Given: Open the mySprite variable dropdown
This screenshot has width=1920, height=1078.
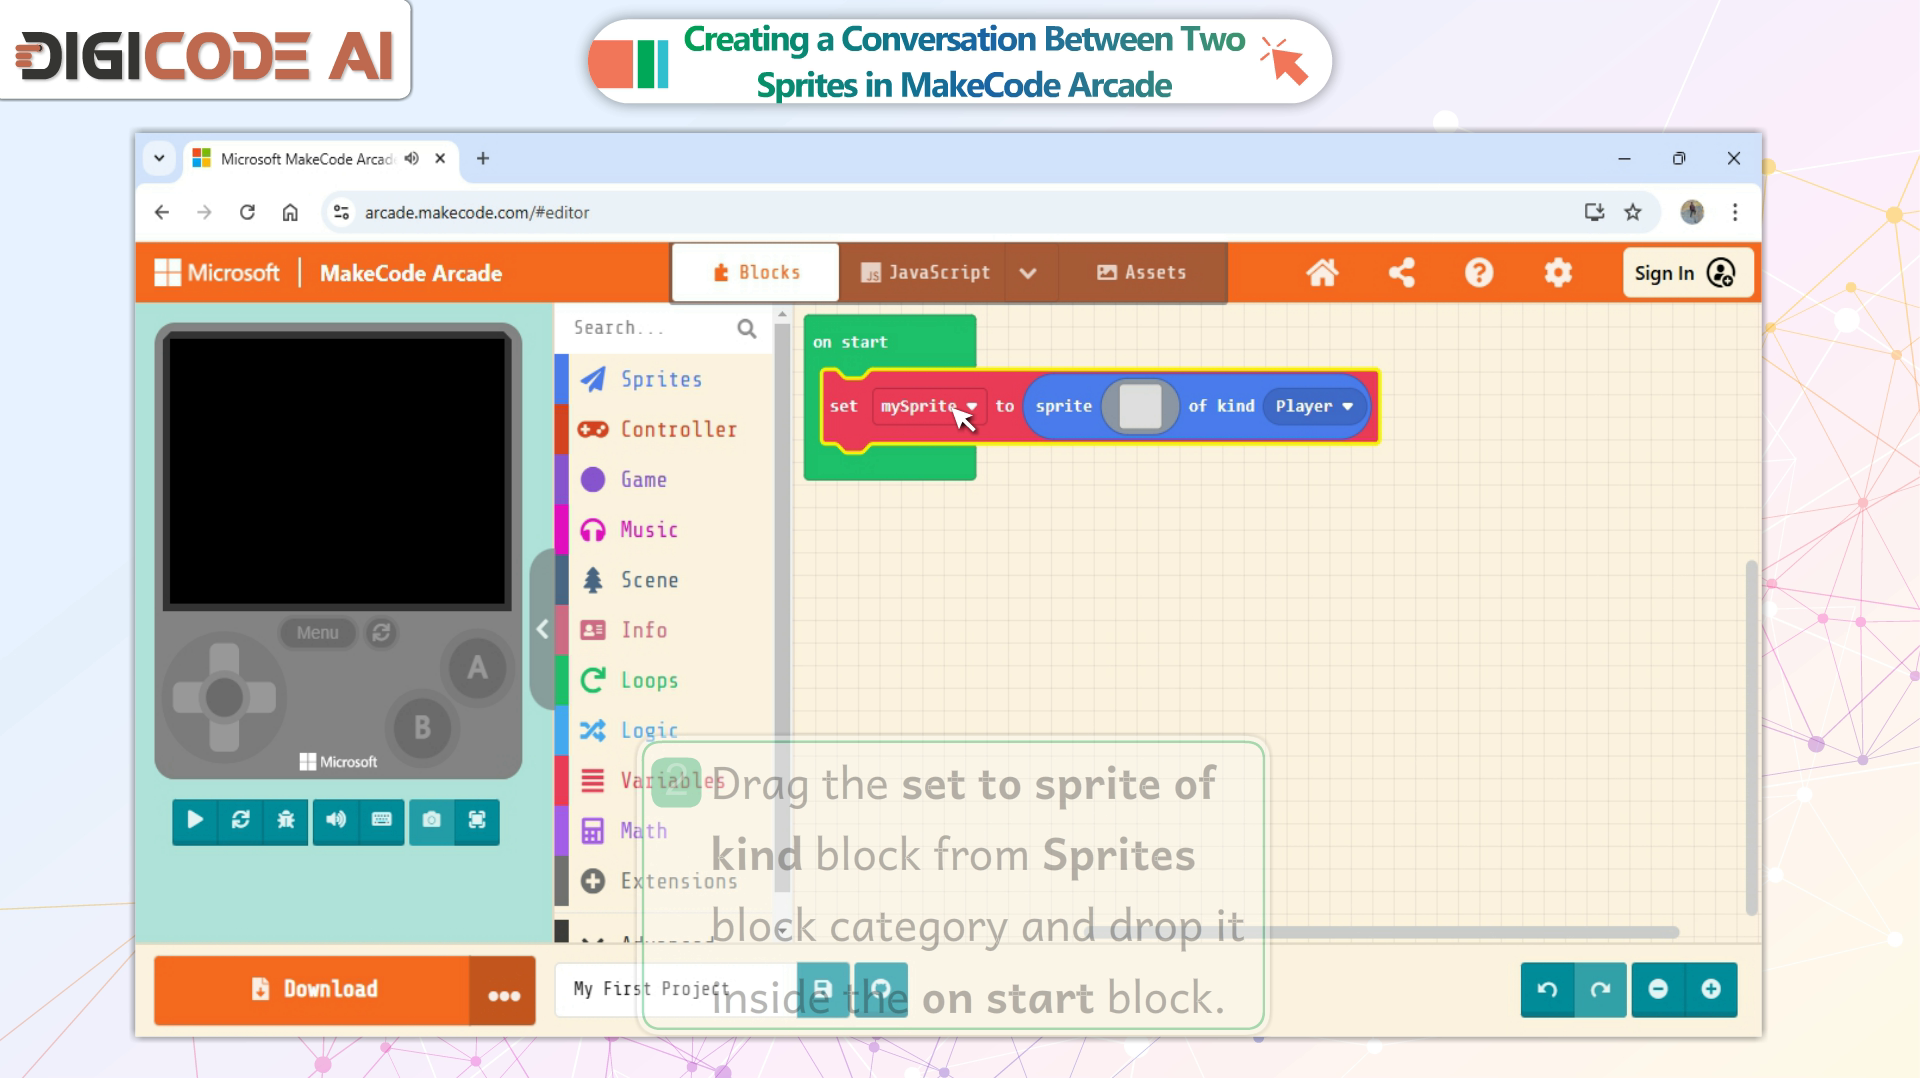Looking at the screenshot, I should tap(929, 406).
